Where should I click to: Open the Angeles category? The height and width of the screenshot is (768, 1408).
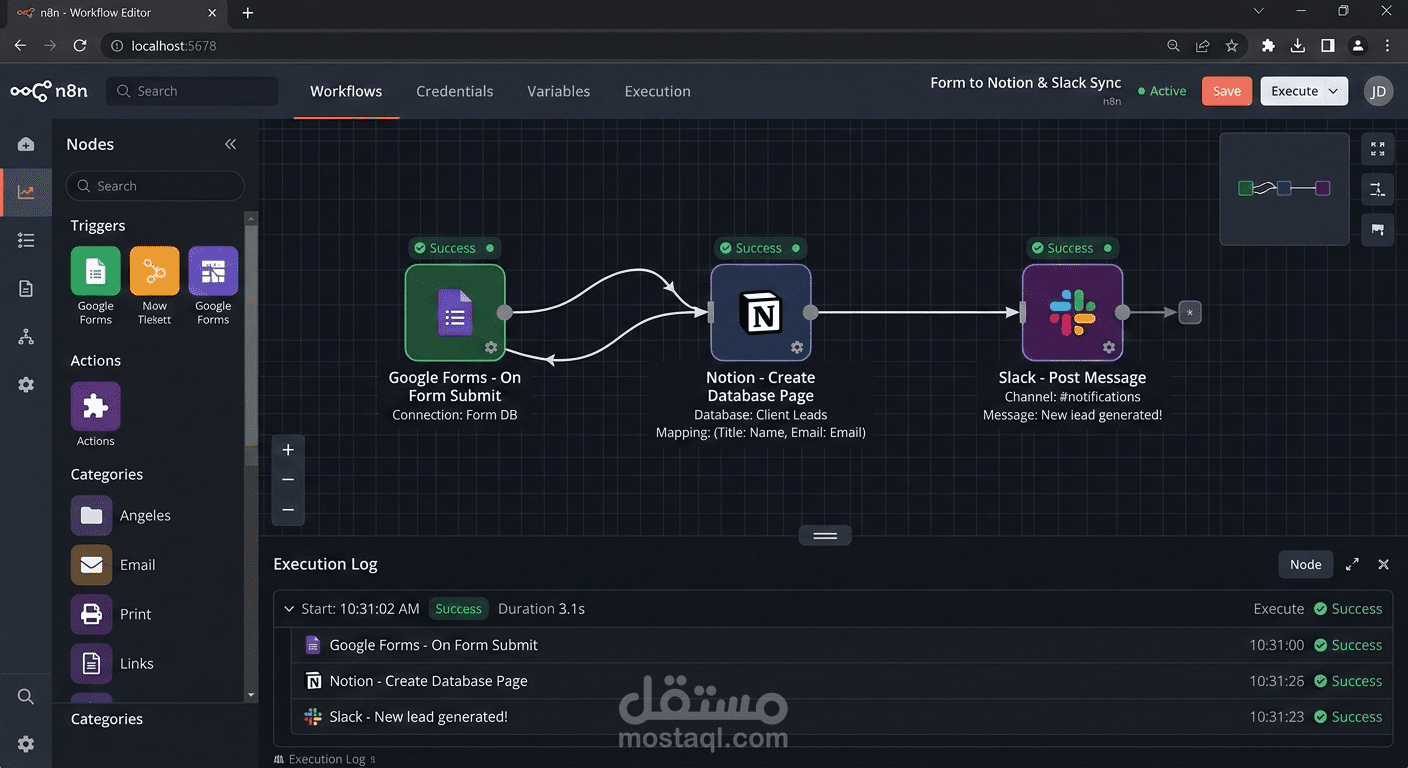pos(121,515)
